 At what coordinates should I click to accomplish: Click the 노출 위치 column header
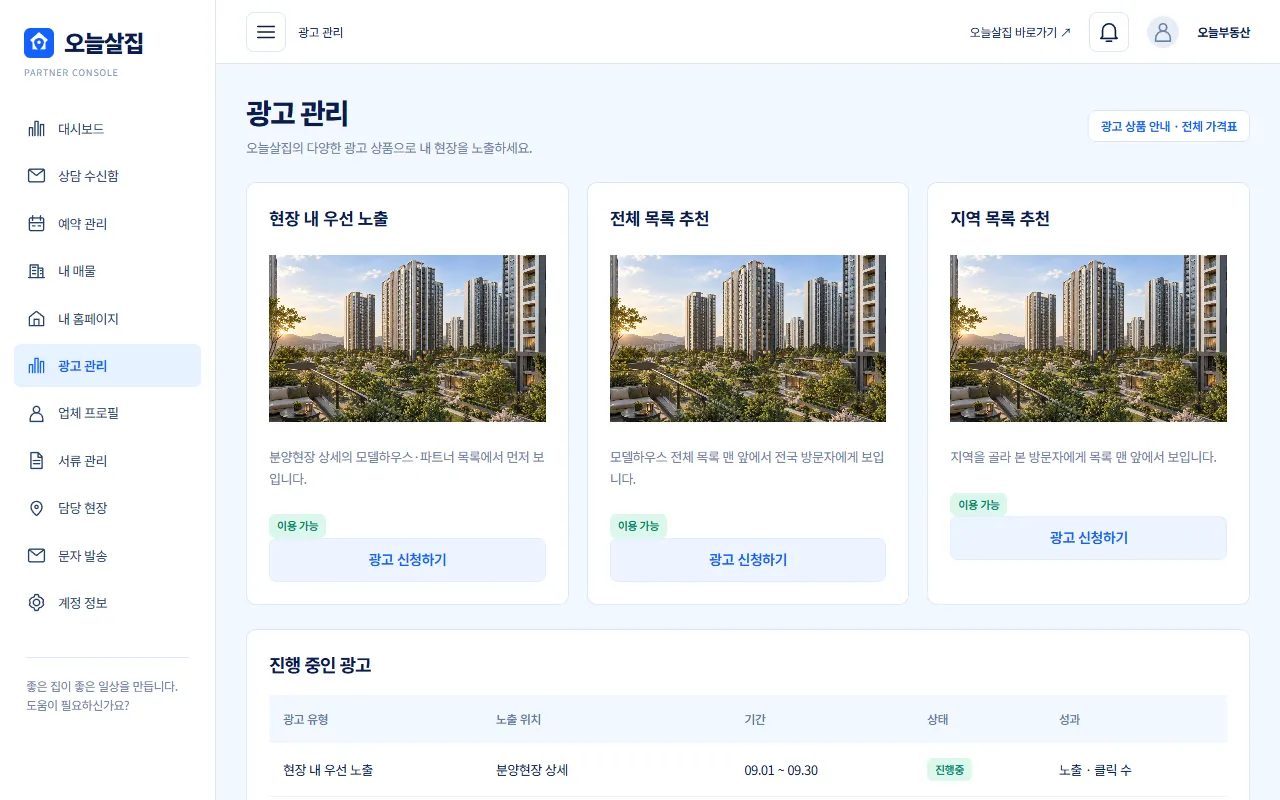pyautogui.click(x=518, y=719)
